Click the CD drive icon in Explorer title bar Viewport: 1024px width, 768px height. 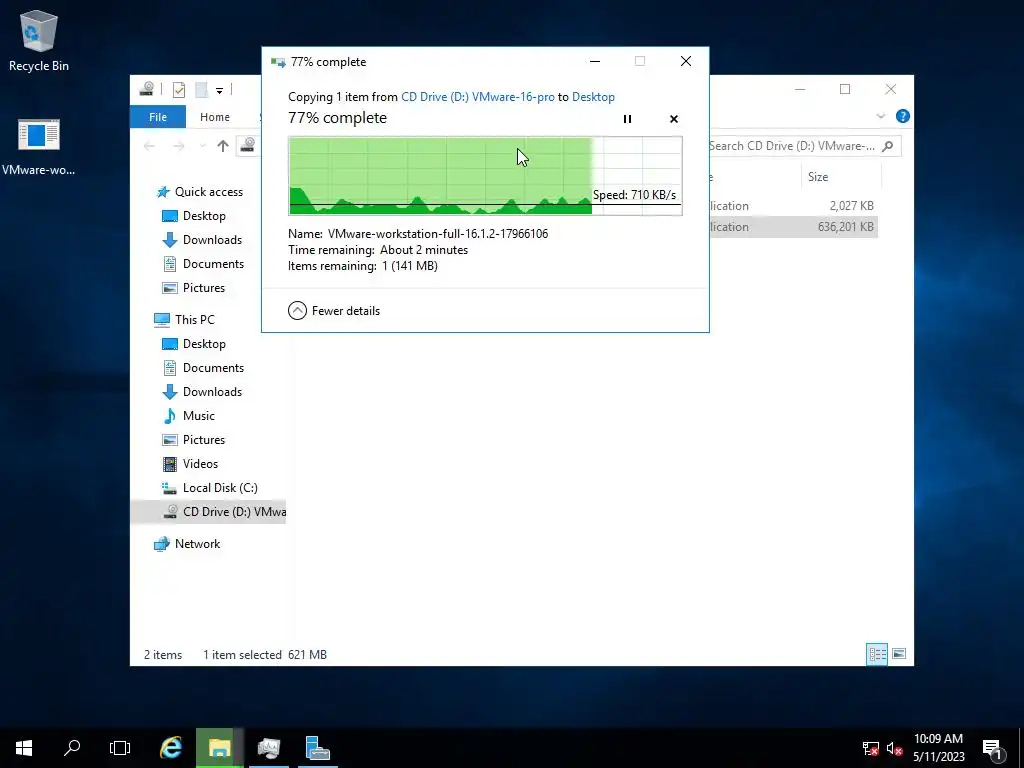(x=147, y=89)
